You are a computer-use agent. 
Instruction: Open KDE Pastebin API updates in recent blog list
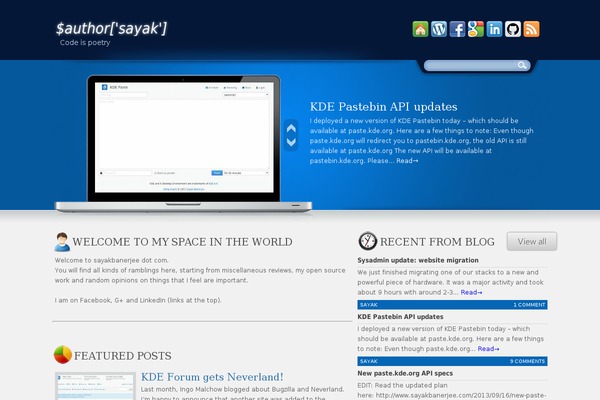point(400,317)
